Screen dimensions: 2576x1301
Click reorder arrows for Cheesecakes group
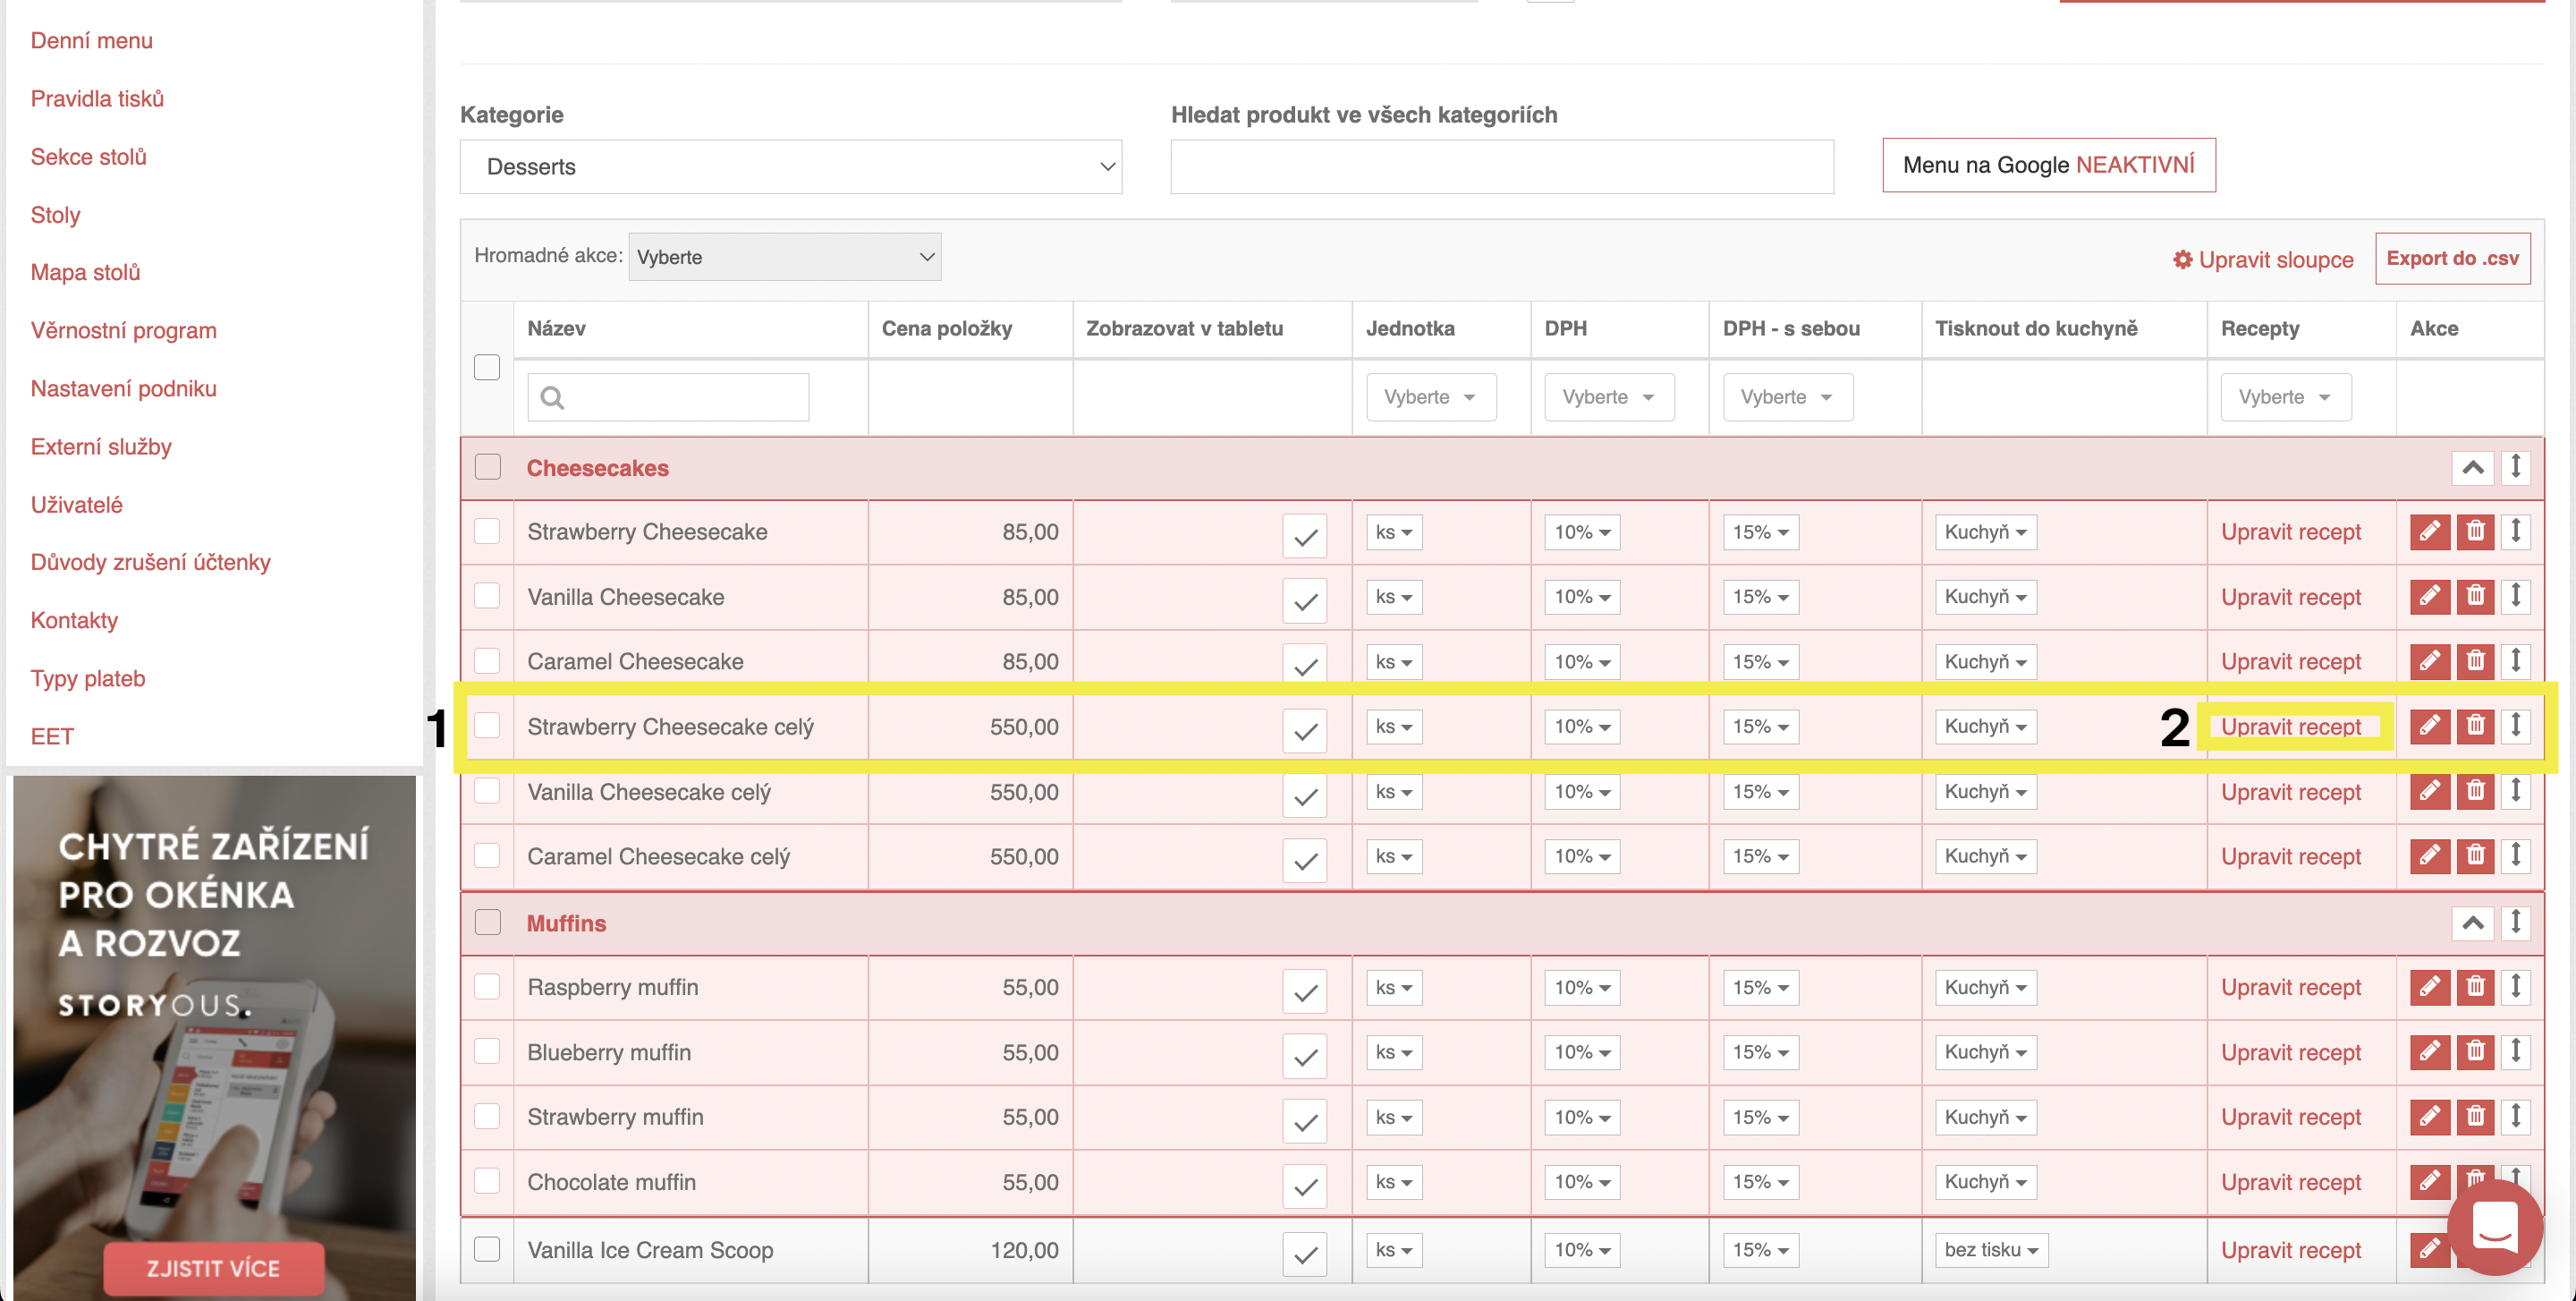(2515, 467)
